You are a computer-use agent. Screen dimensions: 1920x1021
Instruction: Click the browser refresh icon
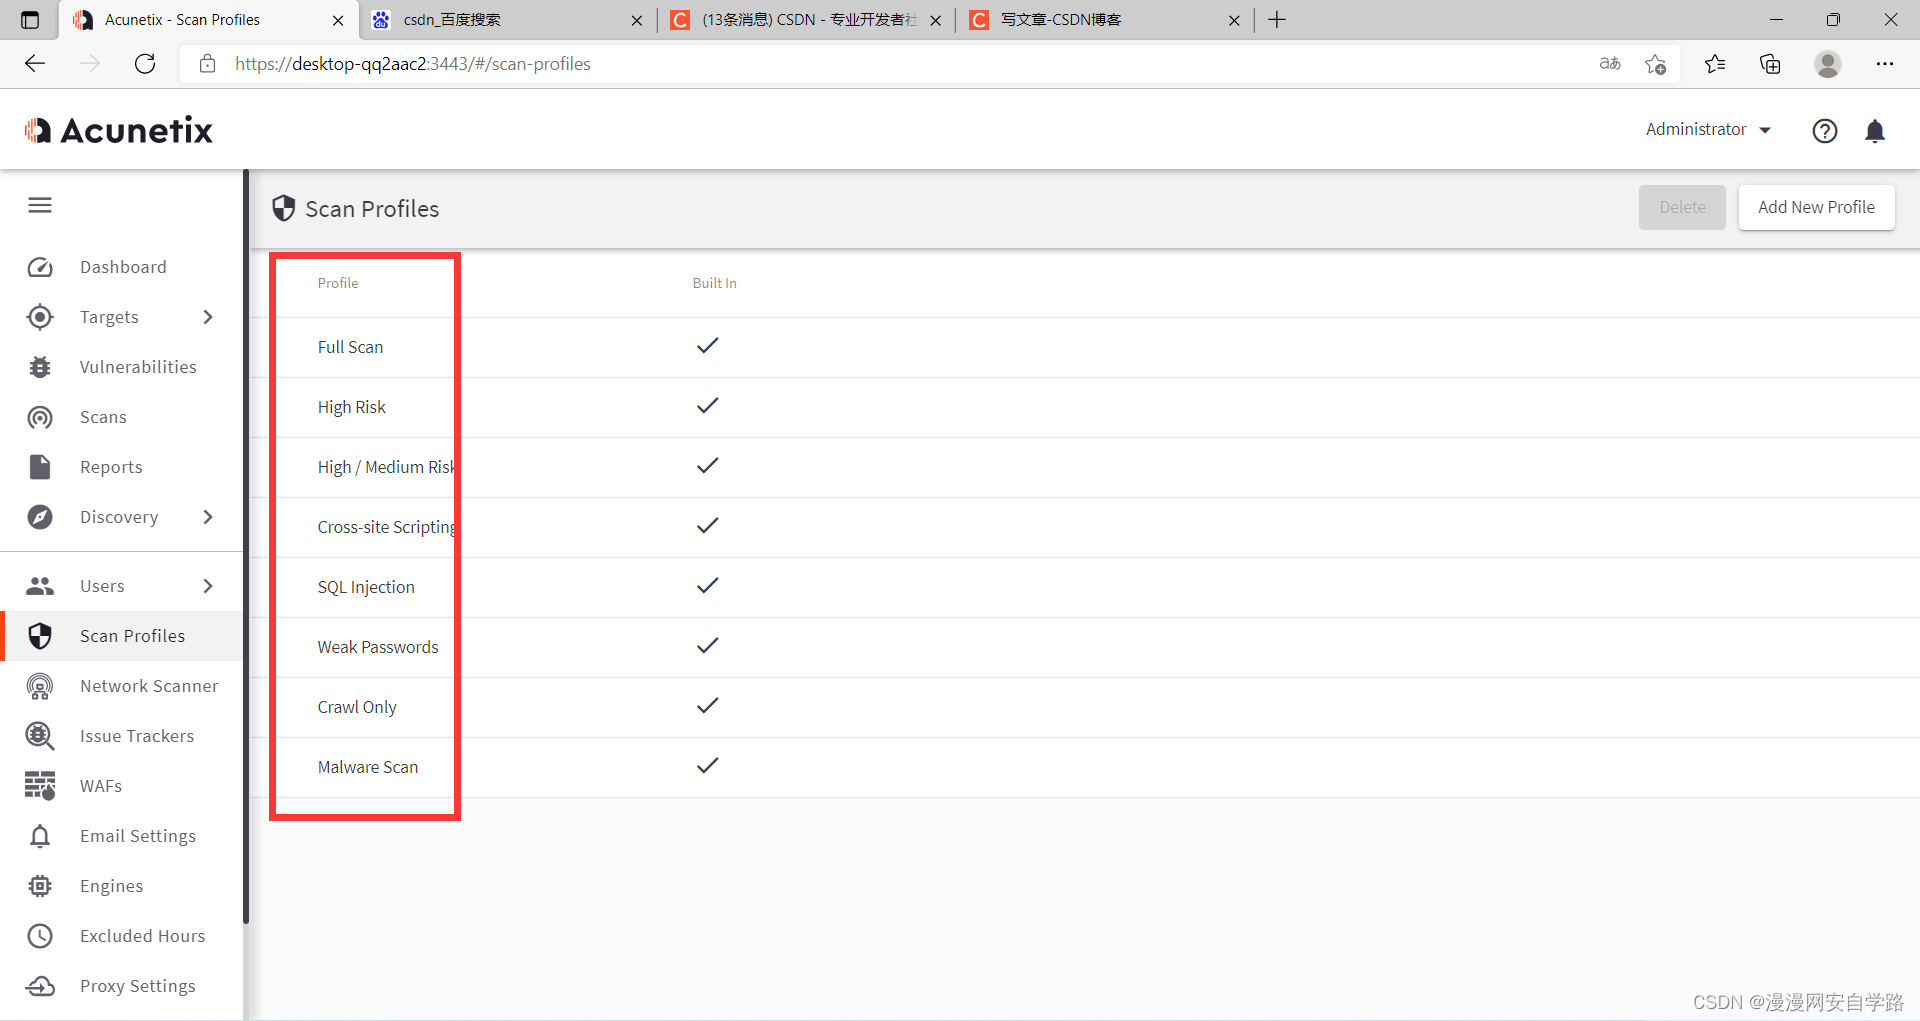pyautogui.click(x=145, y=64)
